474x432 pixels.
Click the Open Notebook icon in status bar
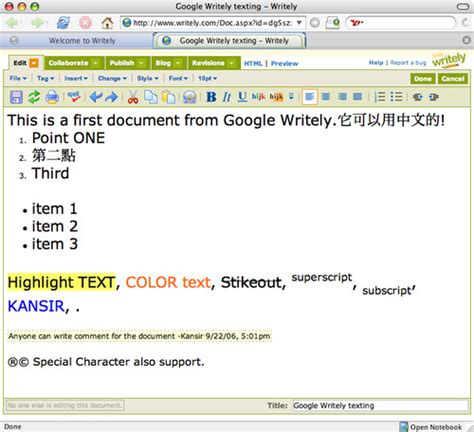[x=404, y=427]
